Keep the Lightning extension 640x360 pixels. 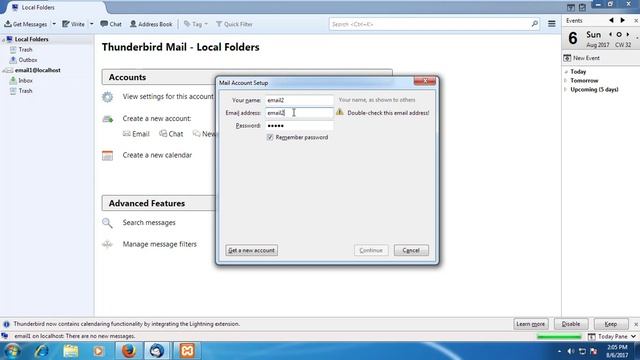click(611, 324)
